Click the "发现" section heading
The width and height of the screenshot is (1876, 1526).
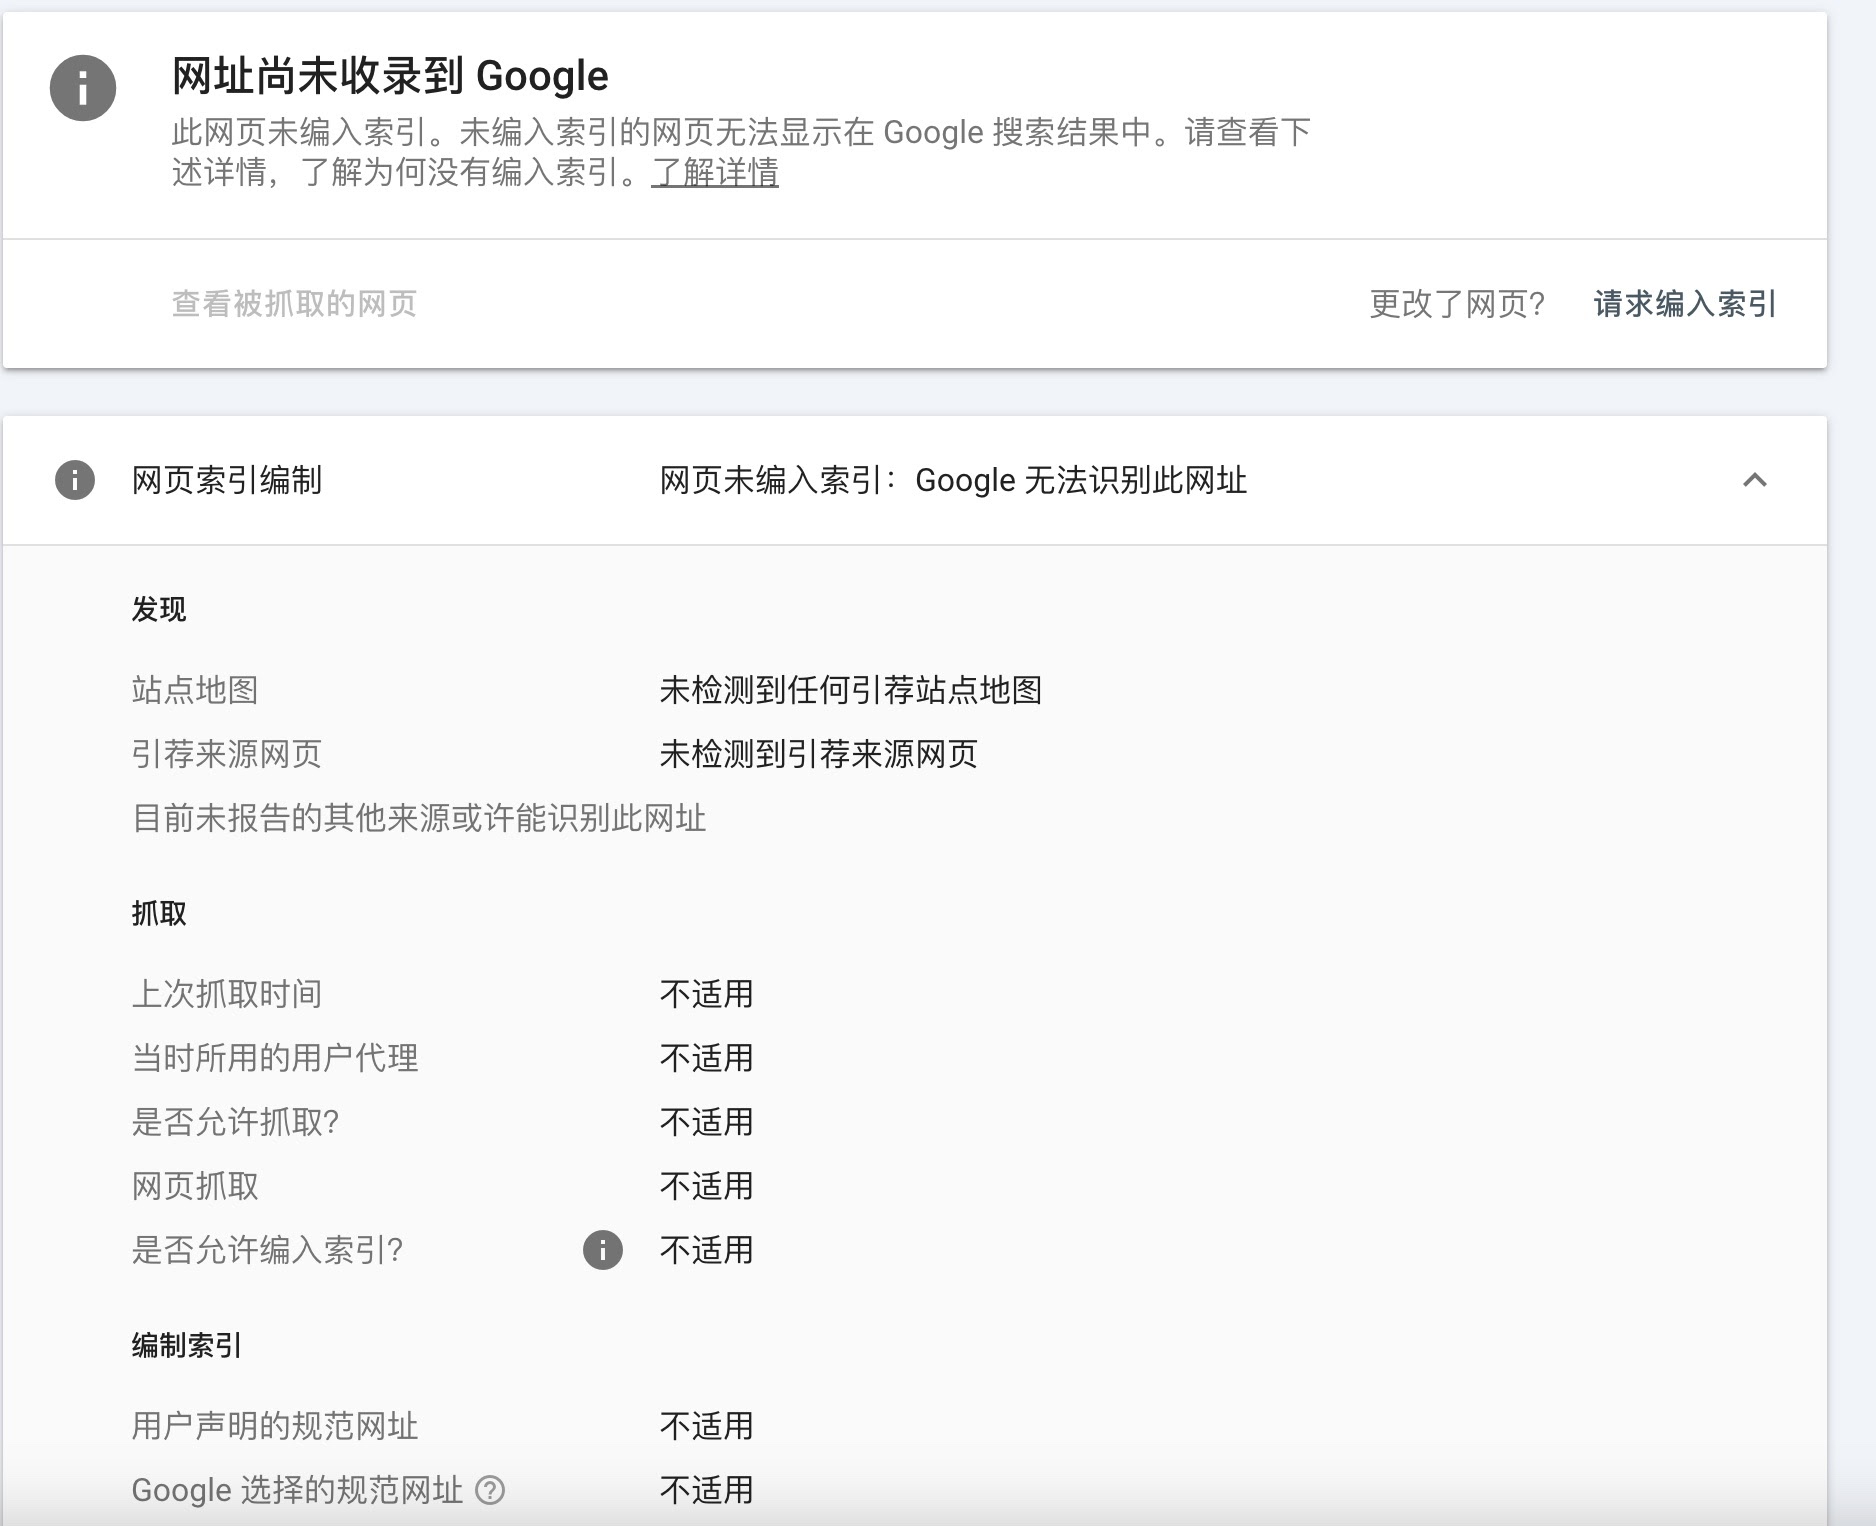[158, 610]
